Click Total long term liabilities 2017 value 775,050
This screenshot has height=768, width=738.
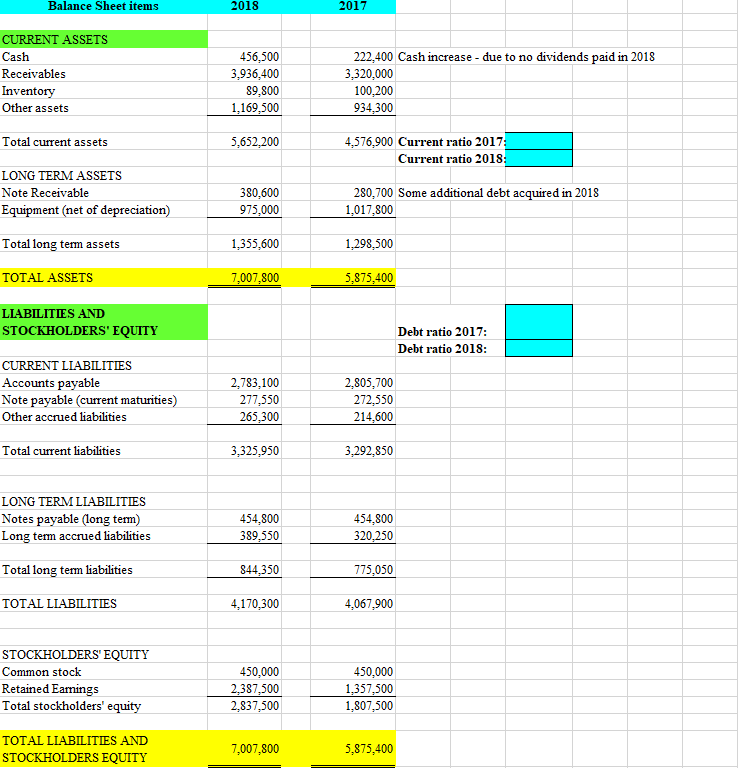(373, 570)
